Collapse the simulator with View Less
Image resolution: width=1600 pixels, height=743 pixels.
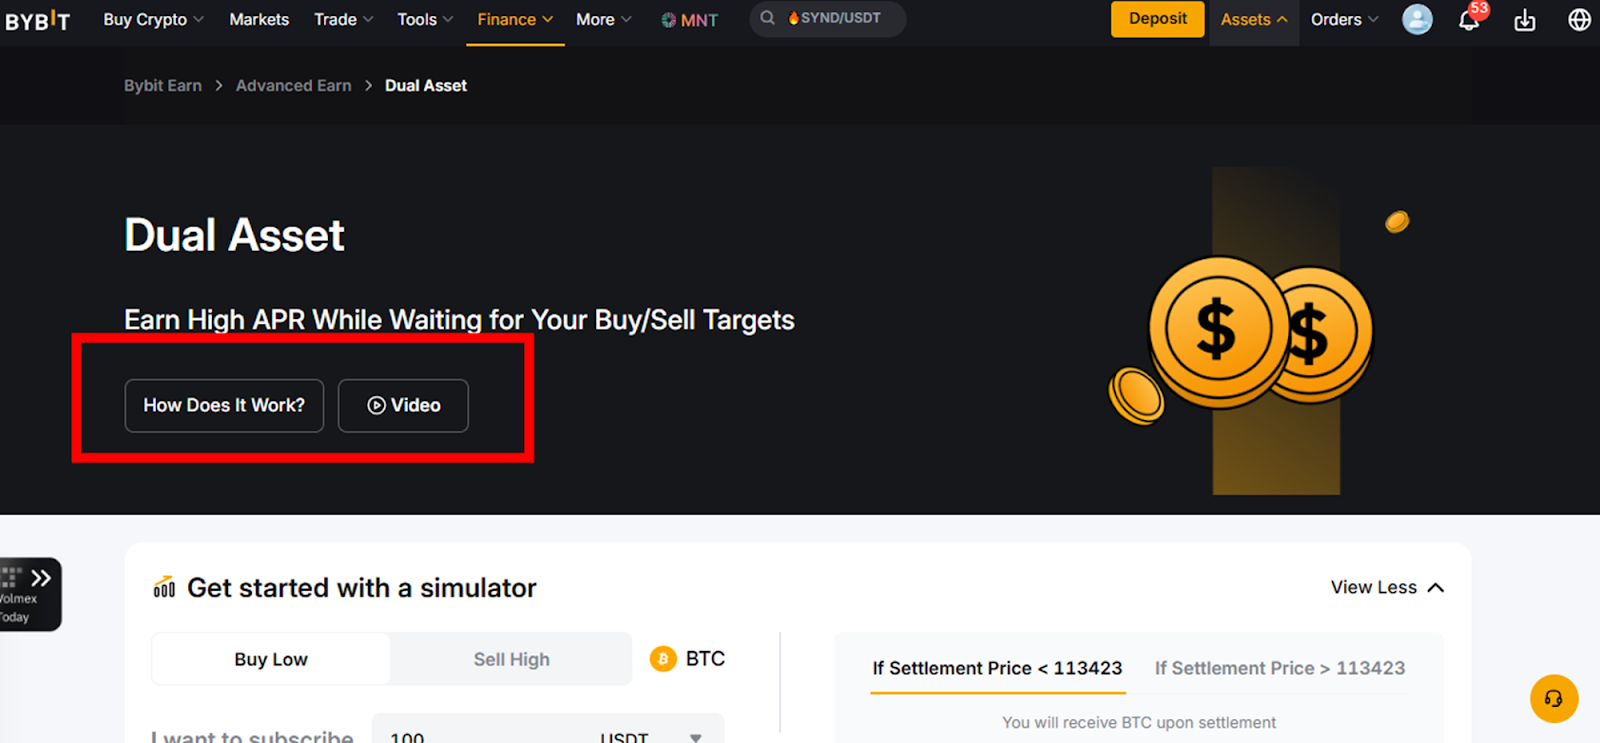1386,588
